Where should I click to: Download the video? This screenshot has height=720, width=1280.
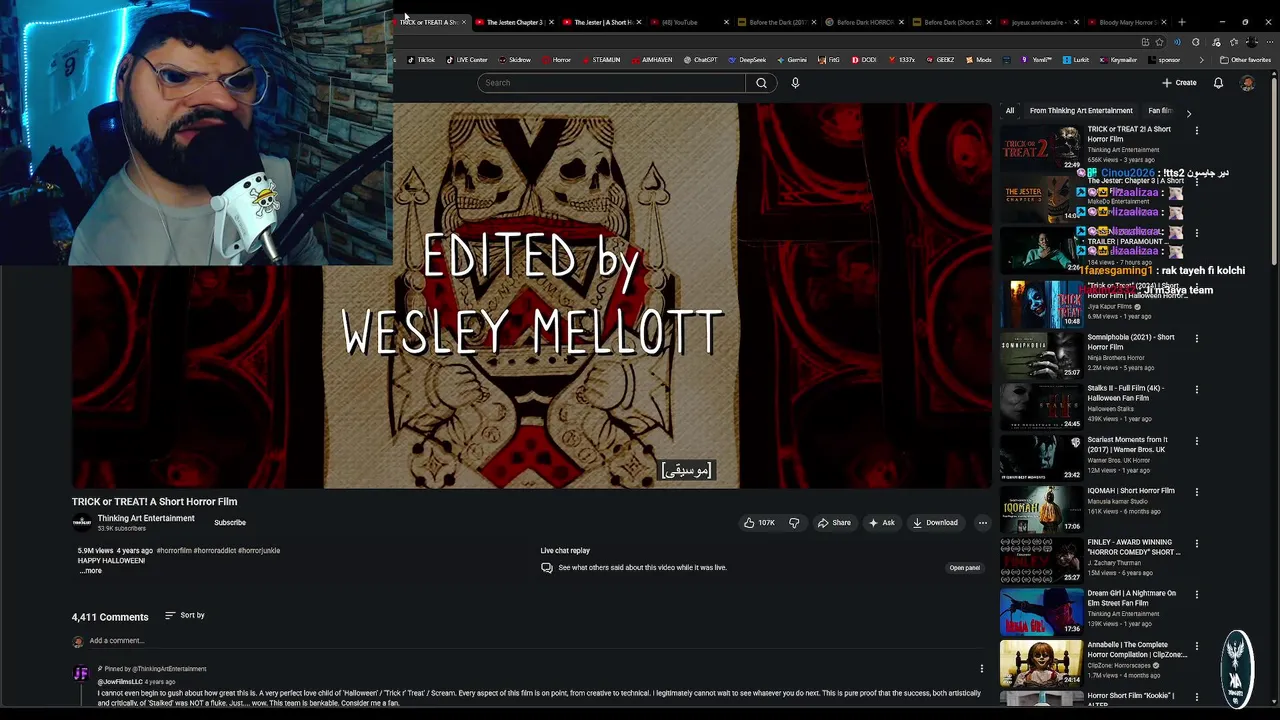pos(935,522)
